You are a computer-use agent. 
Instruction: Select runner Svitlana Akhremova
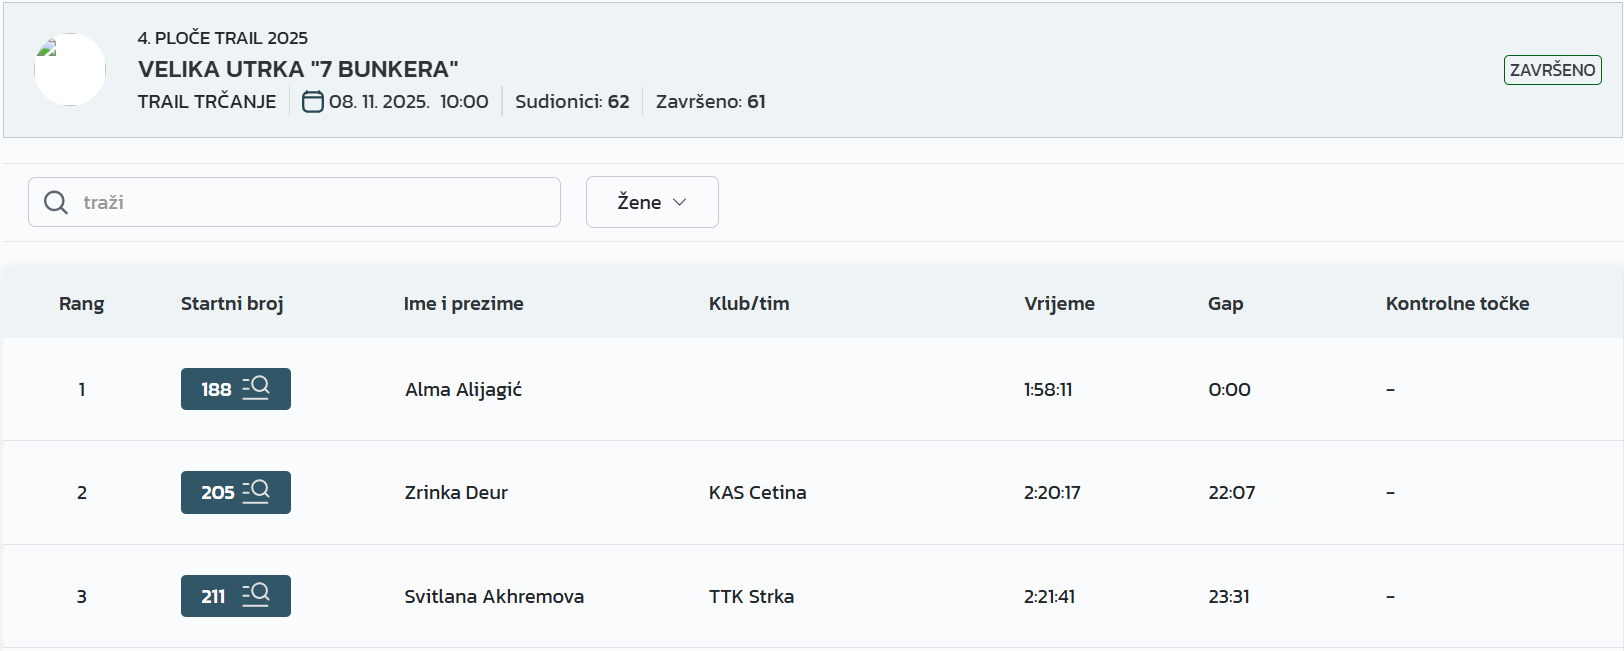pyautogui.click(x=494, y=596)
